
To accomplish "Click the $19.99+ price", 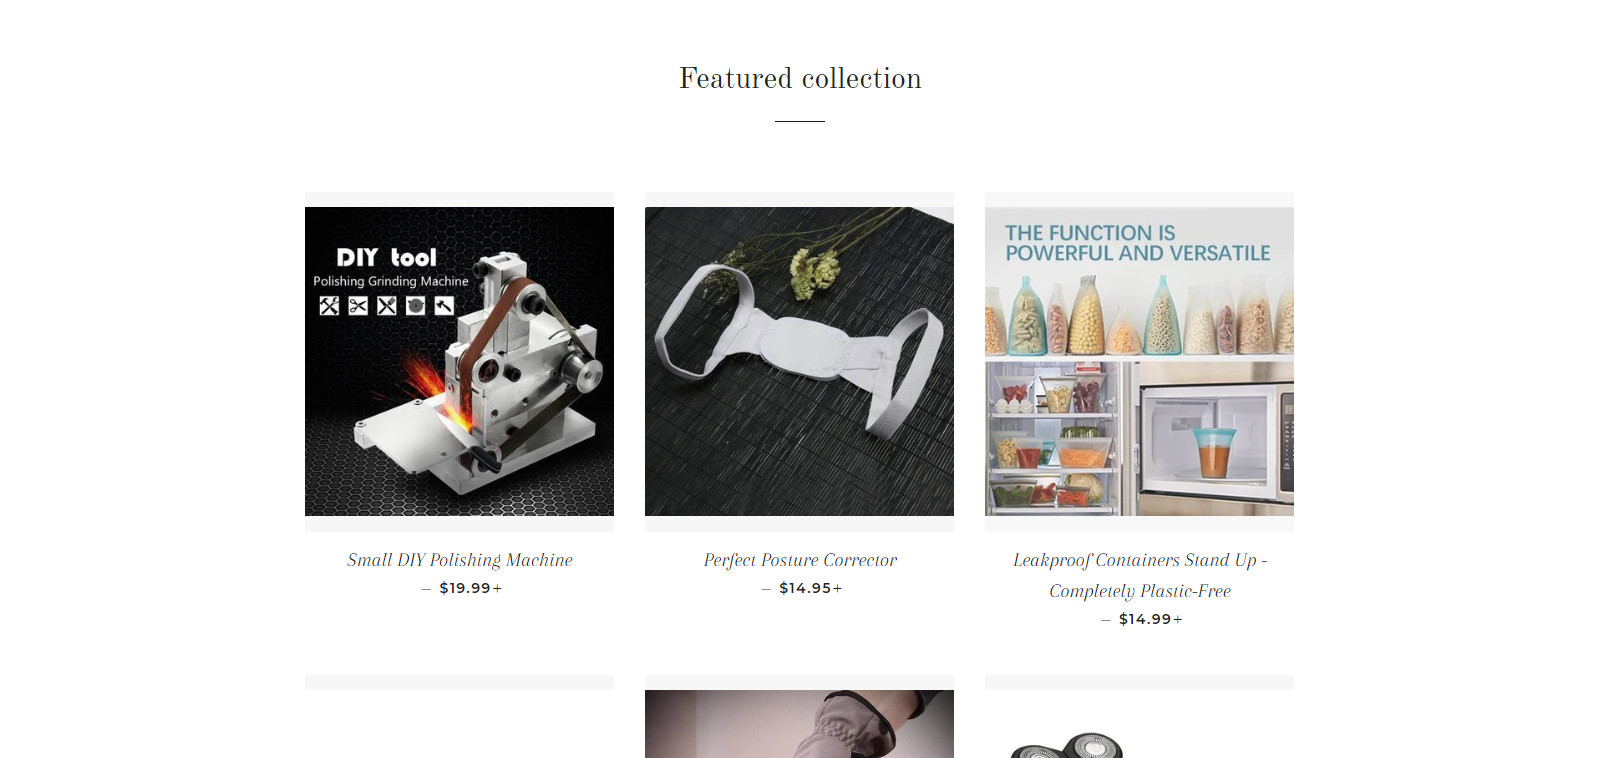I will click(x=471, y=588).
